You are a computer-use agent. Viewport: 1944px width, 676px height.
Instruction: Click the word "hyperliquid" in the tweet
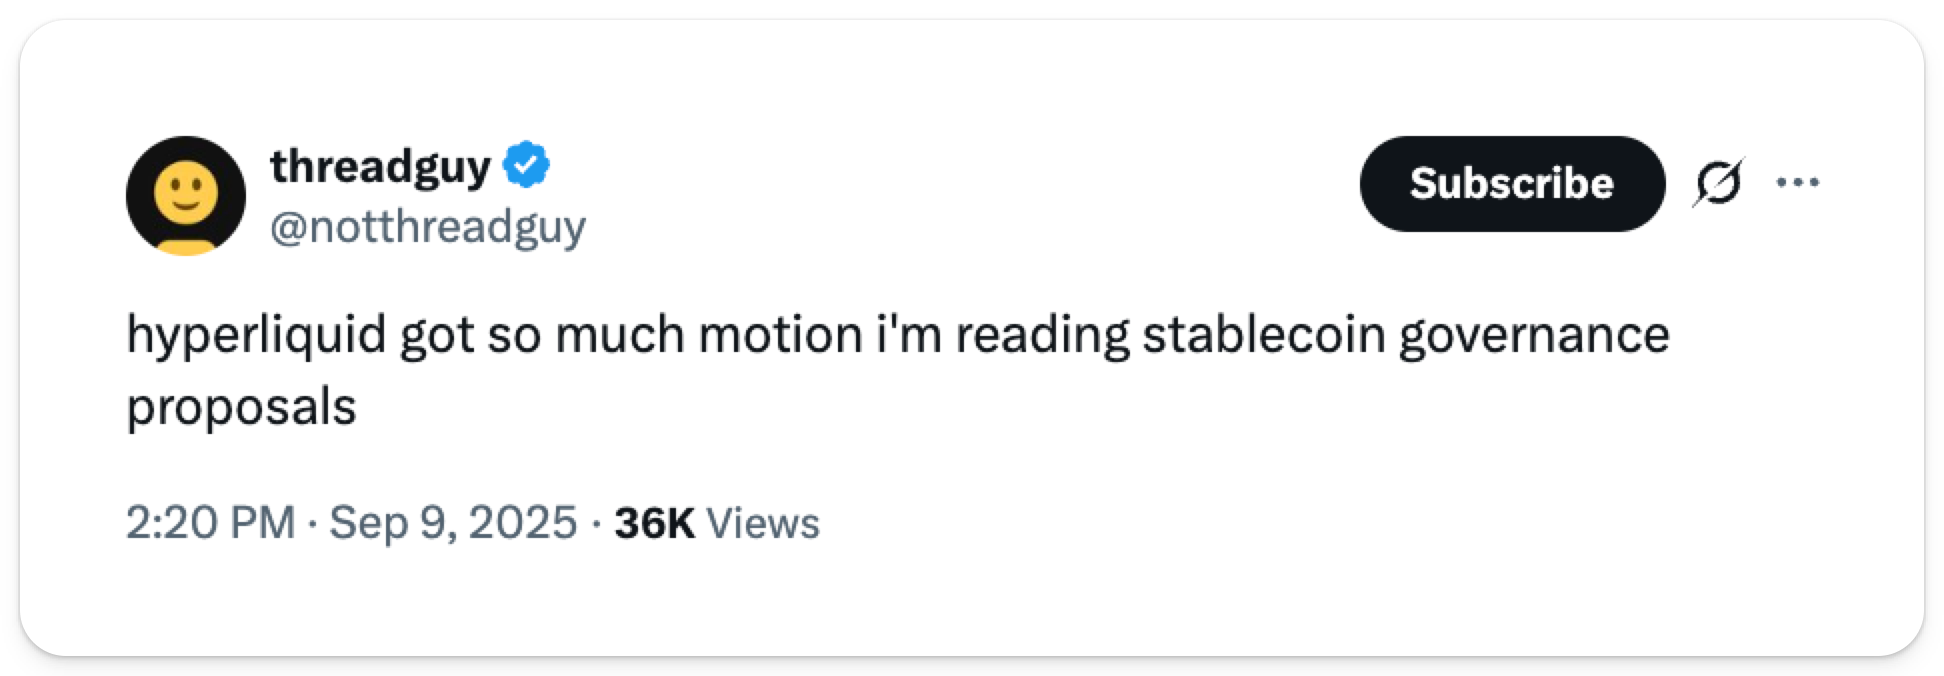[256, 335]
